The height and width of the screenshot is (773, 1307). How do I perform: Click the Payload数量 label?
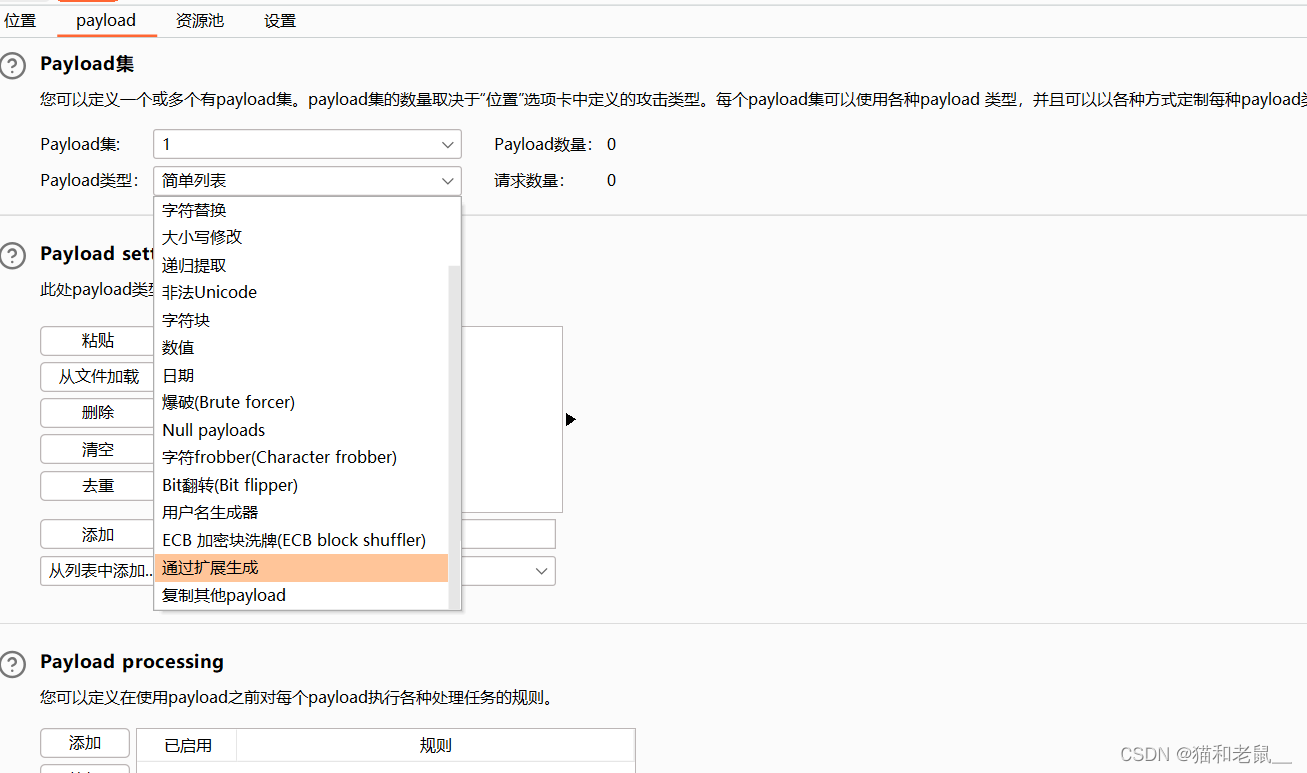[543, 144]
